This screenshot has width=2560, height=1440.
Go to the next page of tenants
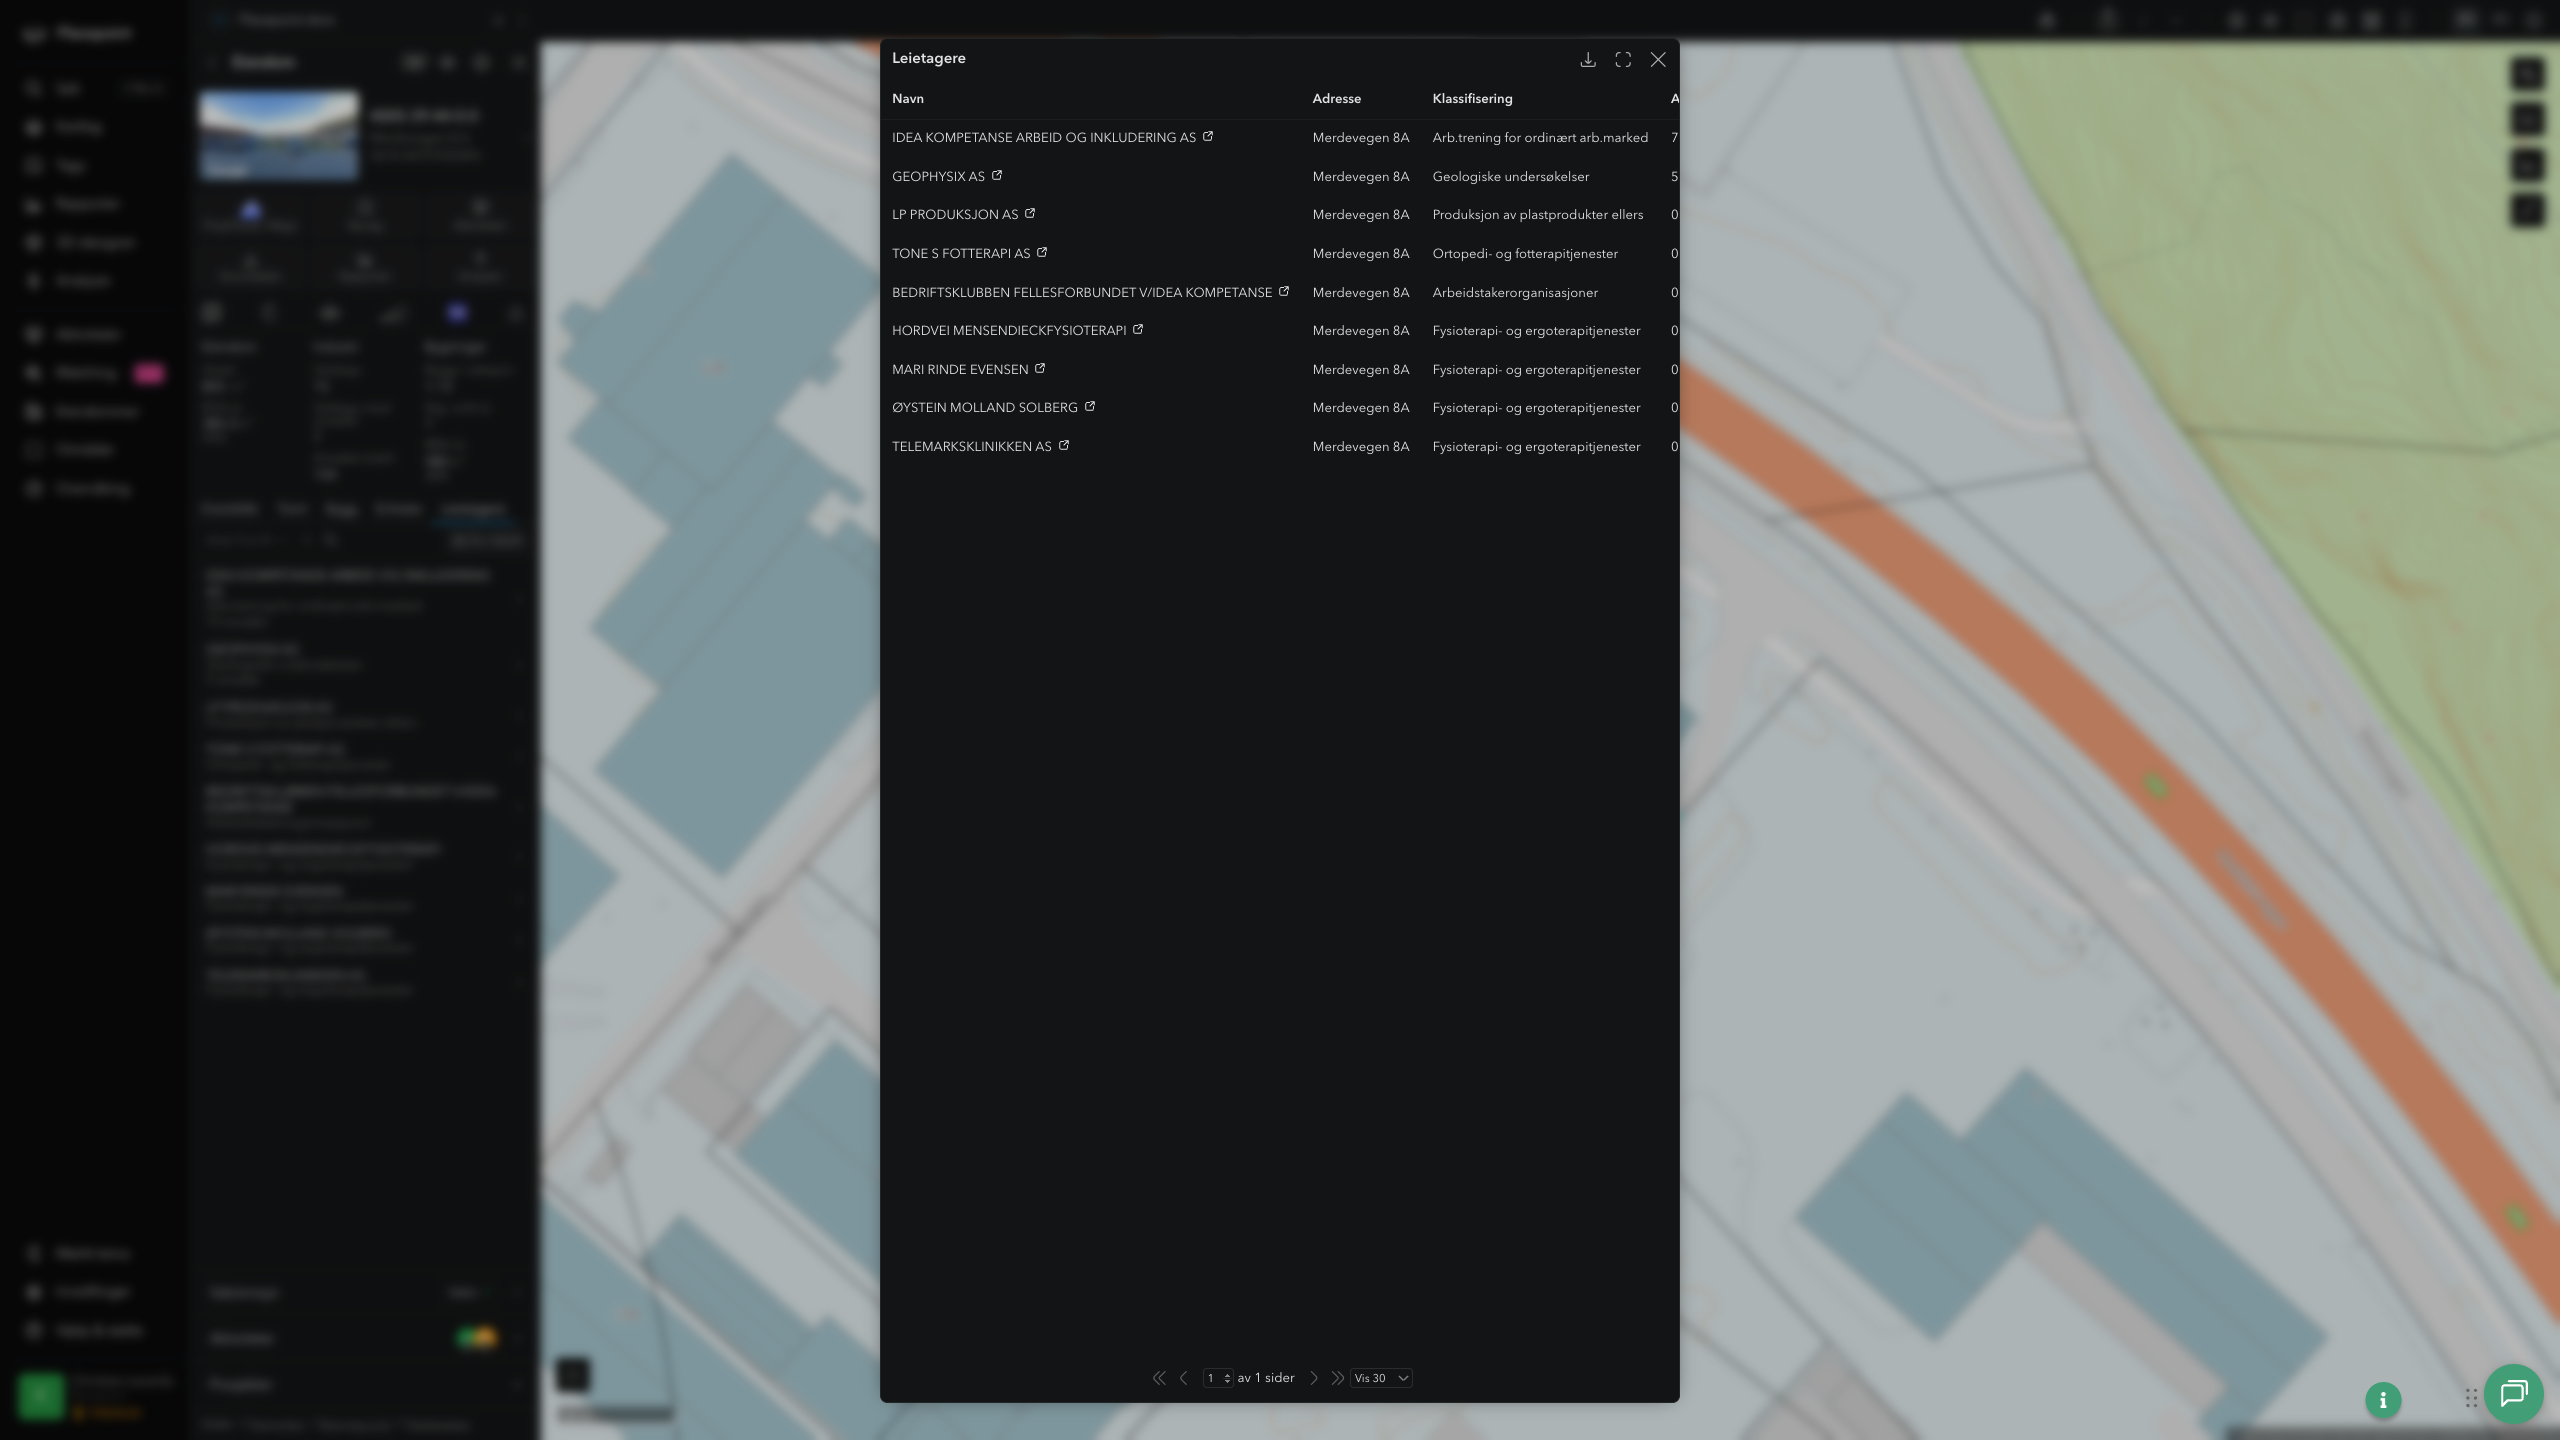[1314, 1378]
